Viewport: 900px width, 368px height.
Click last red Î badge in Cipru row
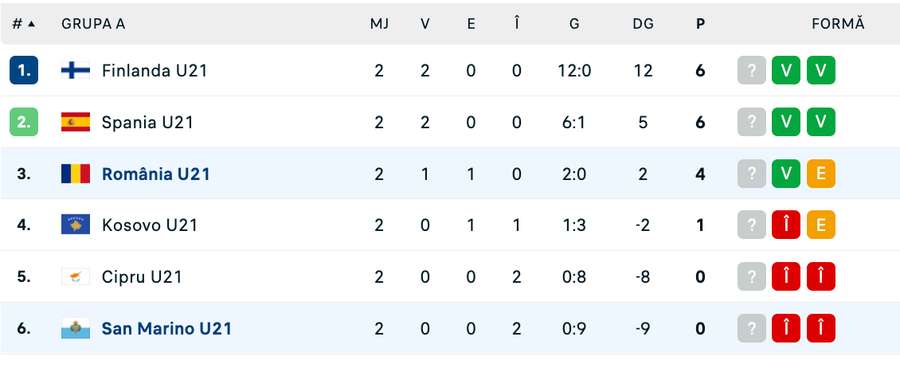click(x=821, y=277)
